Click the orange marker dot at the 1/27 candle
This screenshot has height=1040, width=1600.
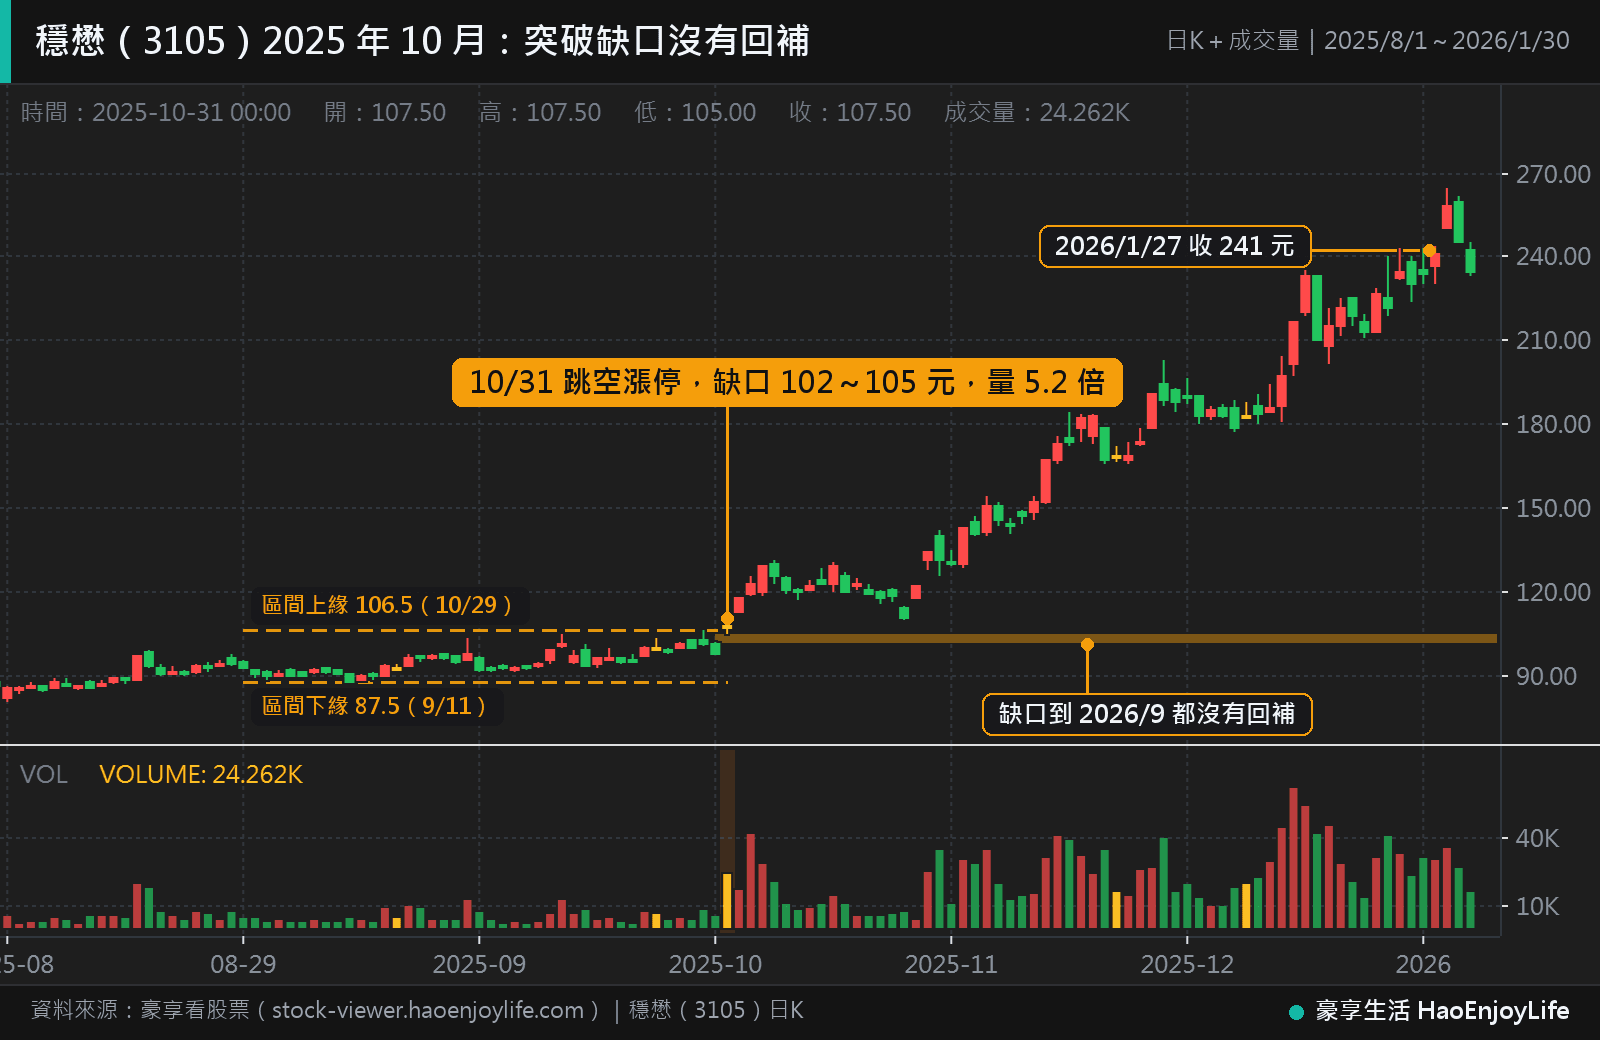click(x=1430, y=251)
